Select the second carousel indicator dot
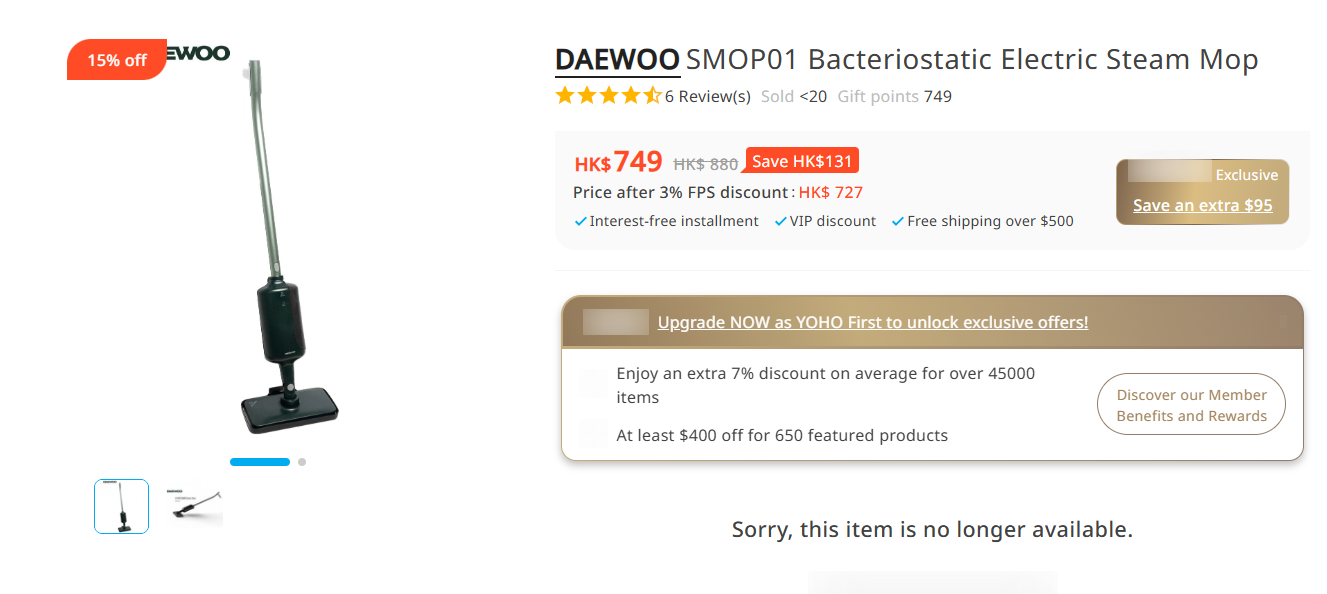The image size is (1327, 594). (302, 462)
